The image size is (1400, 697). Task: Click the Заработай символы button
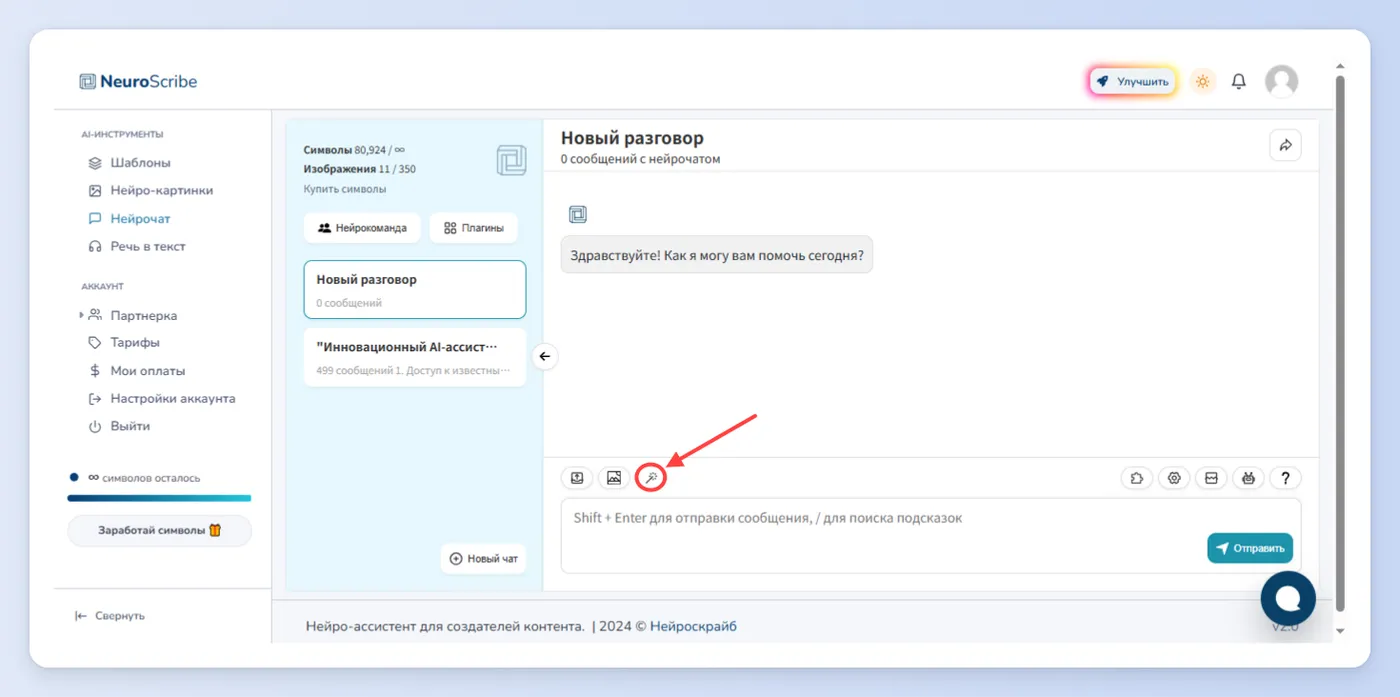pyautogui.click(x=159, y=531)
